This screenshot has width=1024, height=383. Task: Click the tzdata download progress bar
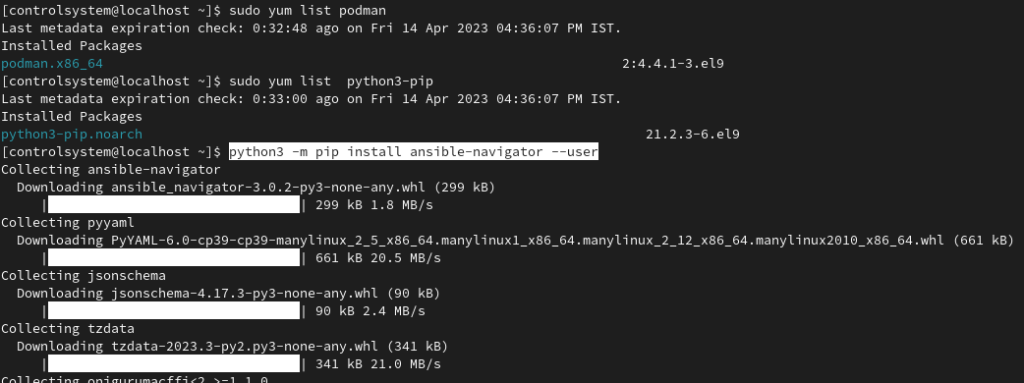(x=174, y=364)
